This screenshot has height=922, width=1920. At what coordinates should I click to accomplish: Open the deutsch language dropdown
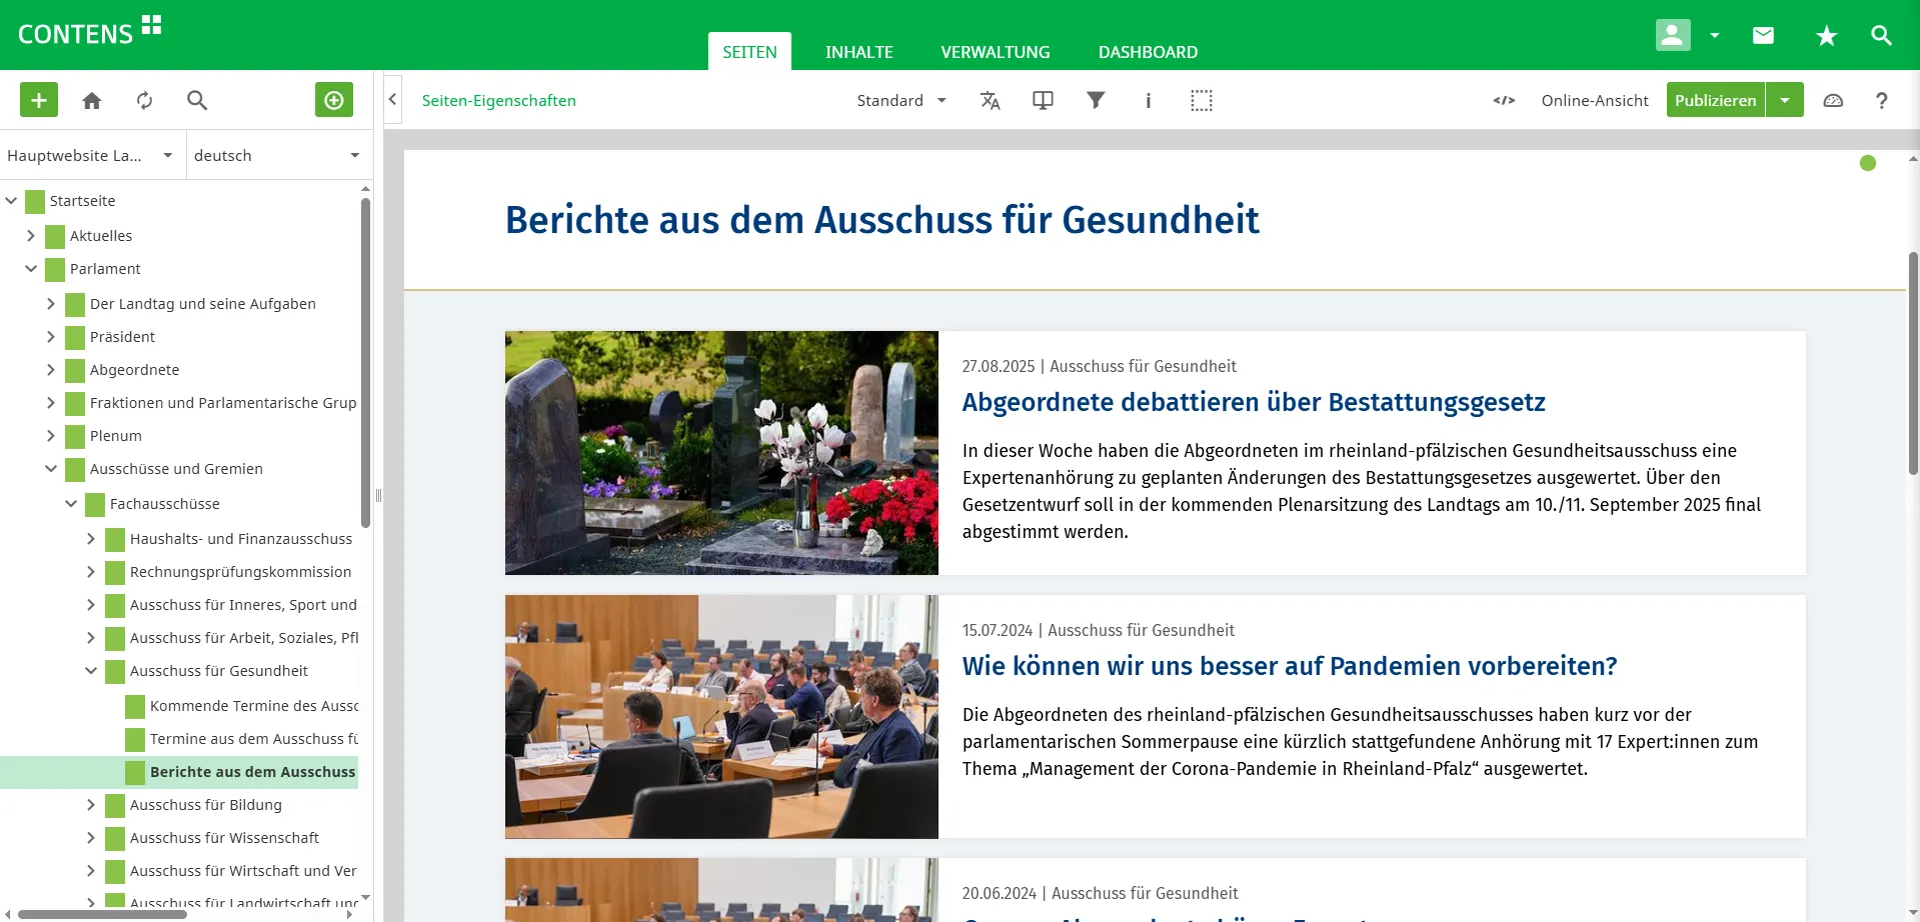point(276,155)
